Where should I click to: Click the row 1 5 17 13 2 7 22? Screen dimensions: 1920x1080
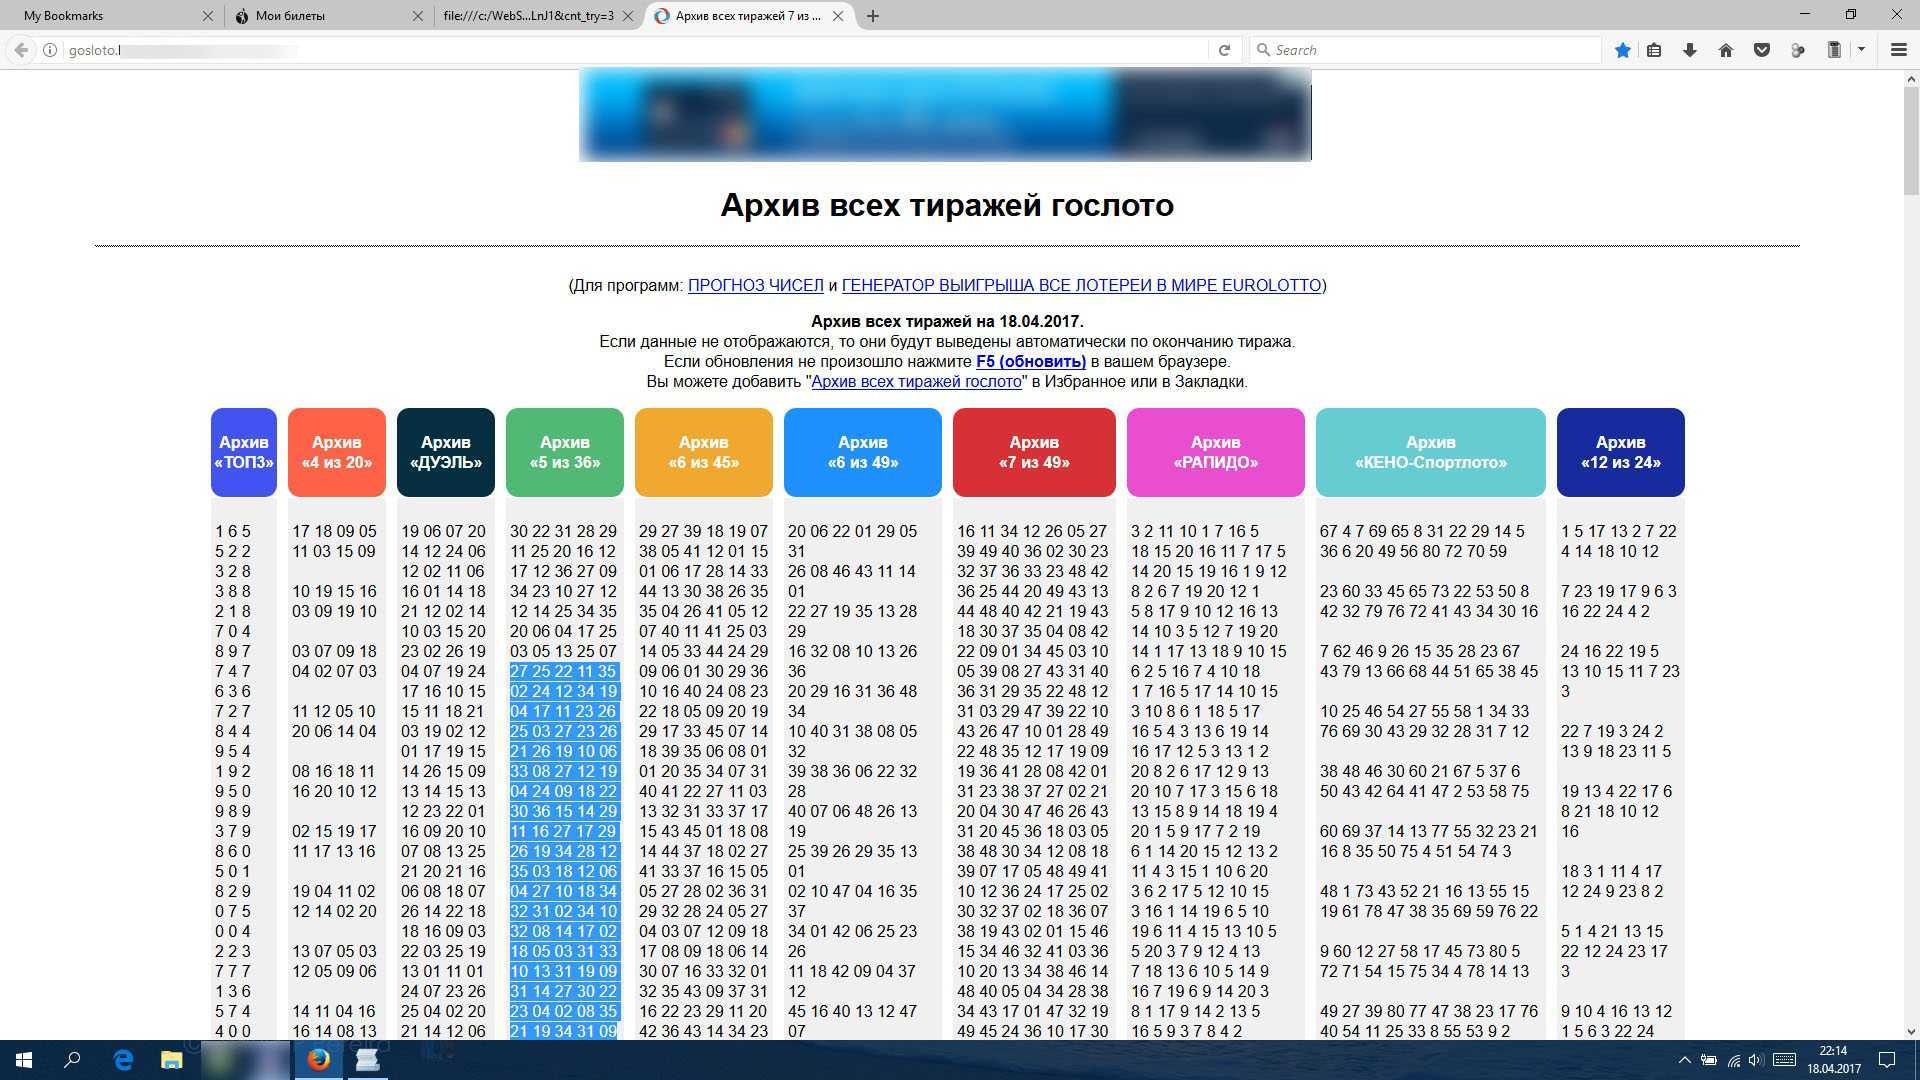coord(1619,532)
